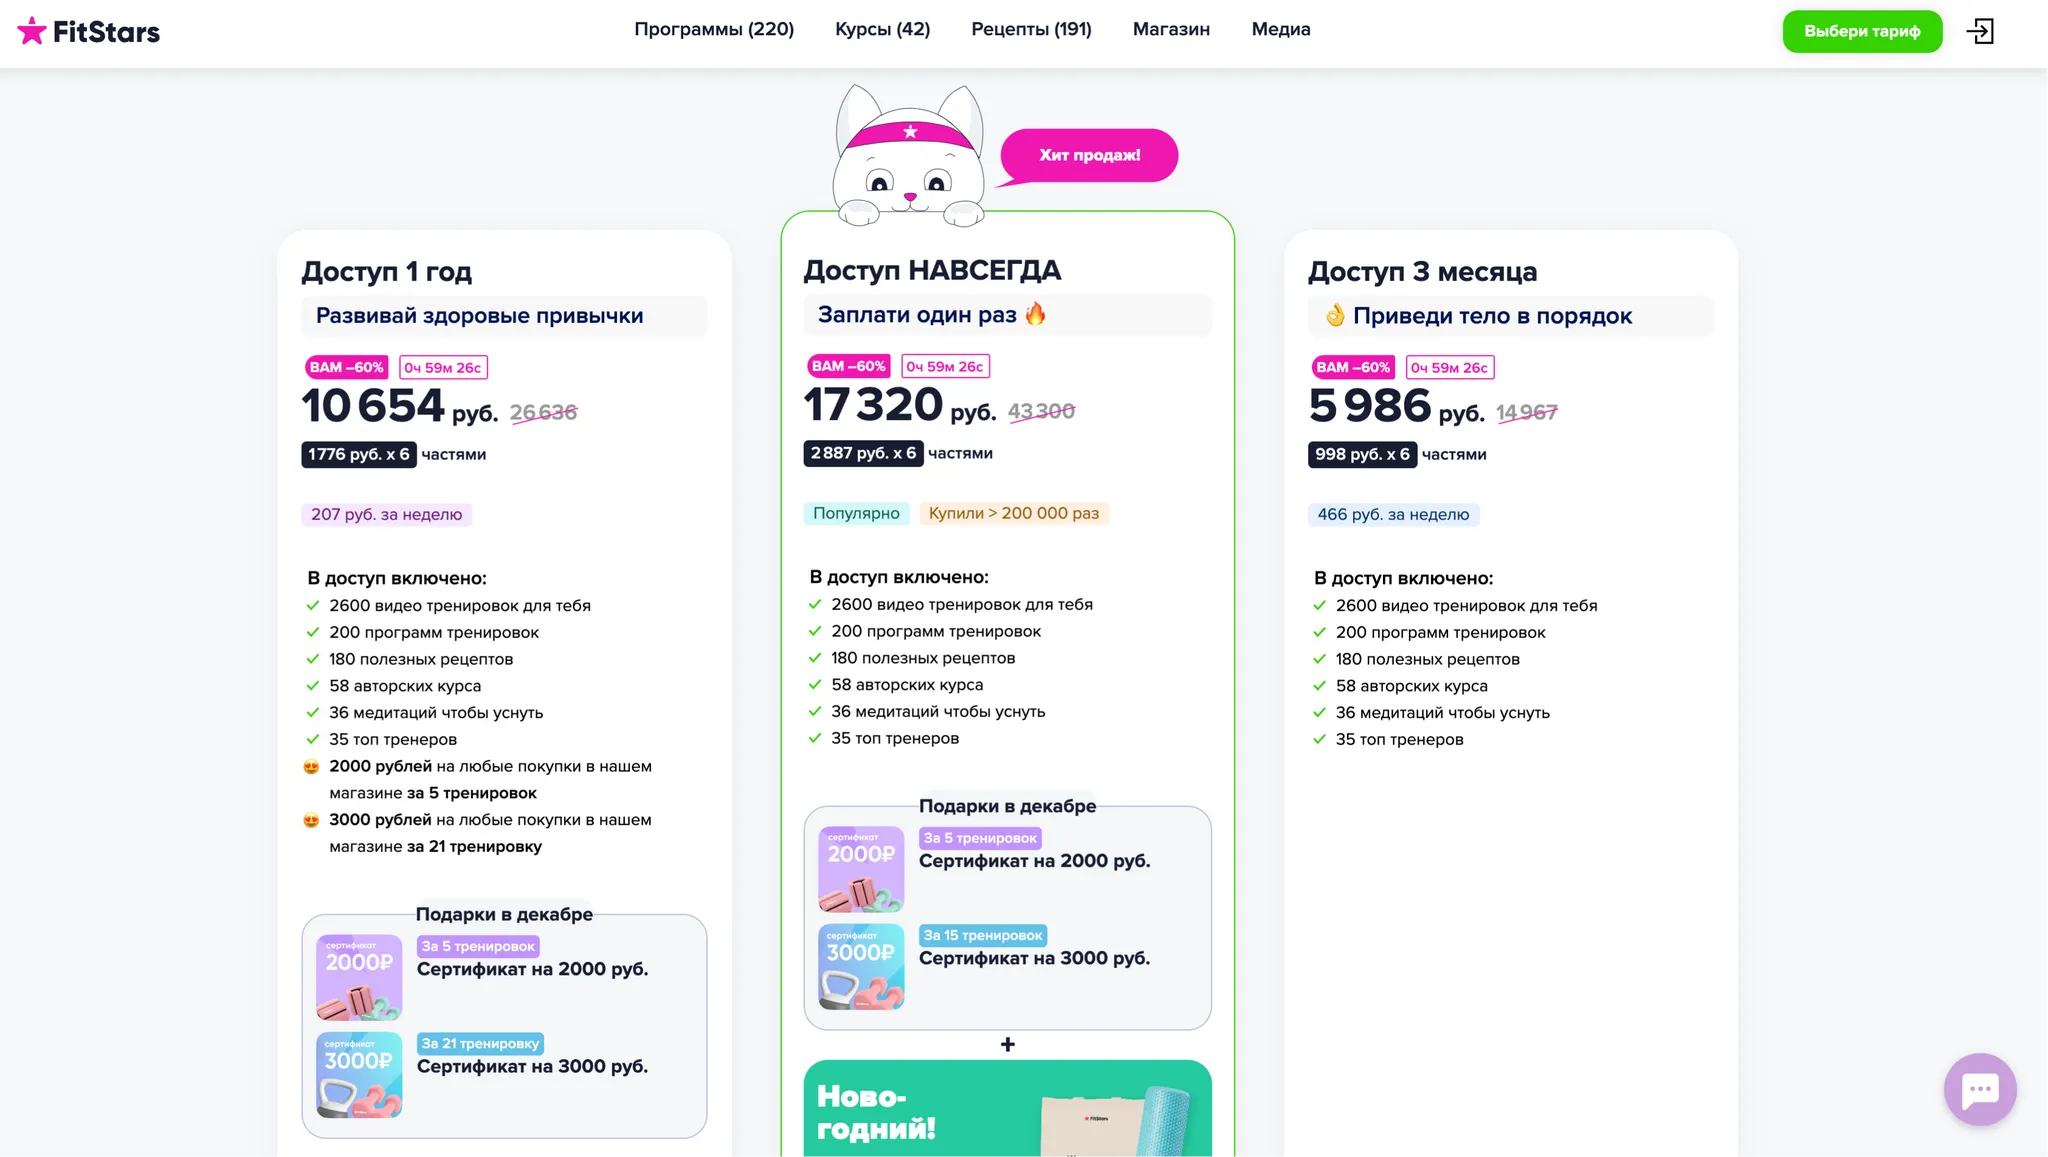Image resolution: width=2048 pixels, height=1157 pixels.
Task: Click the Популярно tag
Action: coord(856,514)
